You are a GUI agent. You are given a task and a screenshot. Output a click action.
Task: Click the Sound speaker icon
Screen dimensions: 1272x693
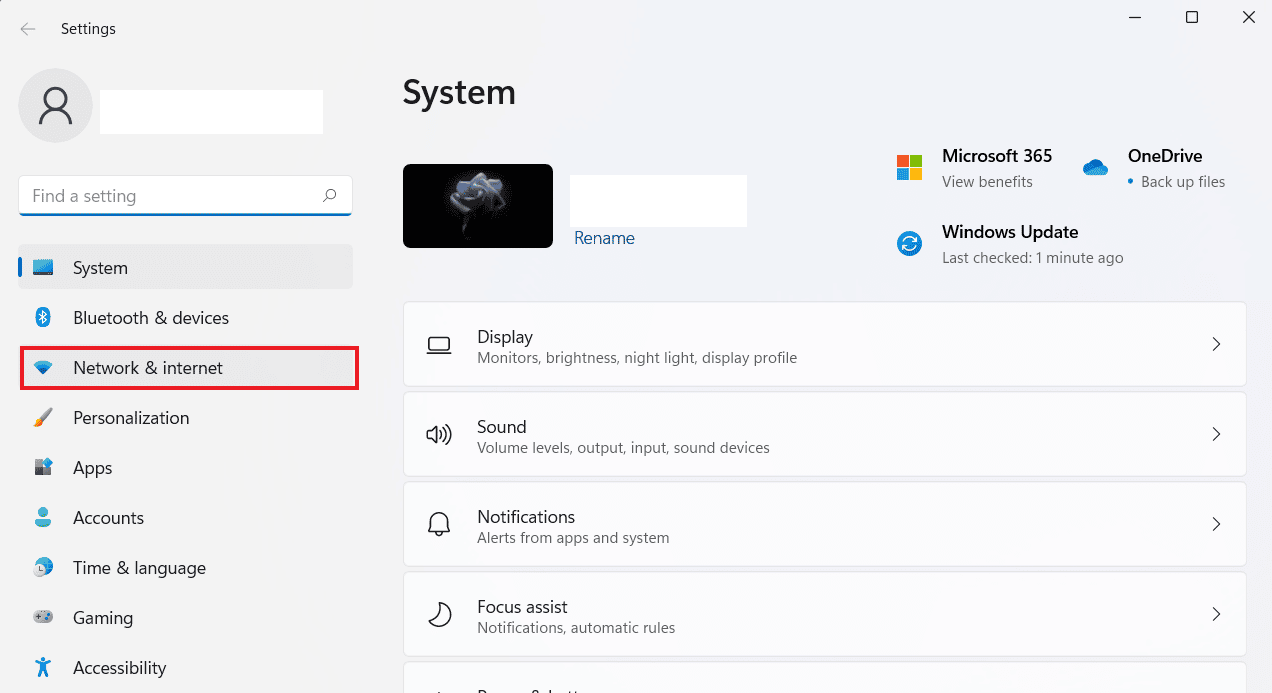(439, 435)
